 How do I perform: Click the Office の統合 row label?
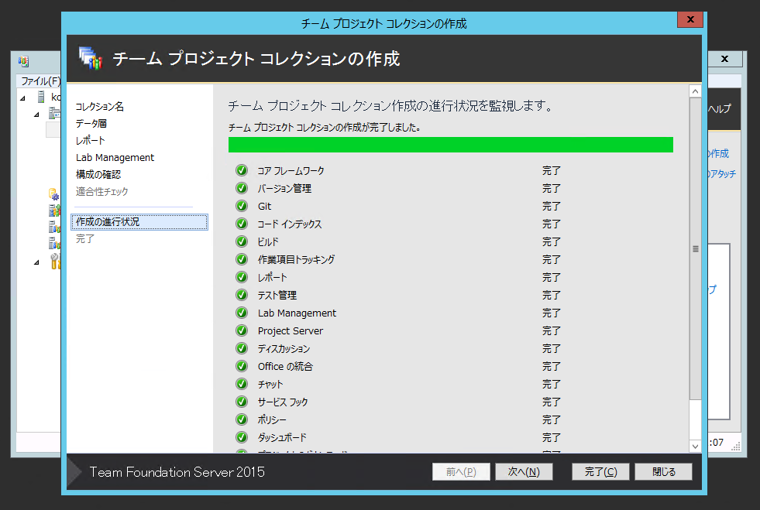[285, 366]
